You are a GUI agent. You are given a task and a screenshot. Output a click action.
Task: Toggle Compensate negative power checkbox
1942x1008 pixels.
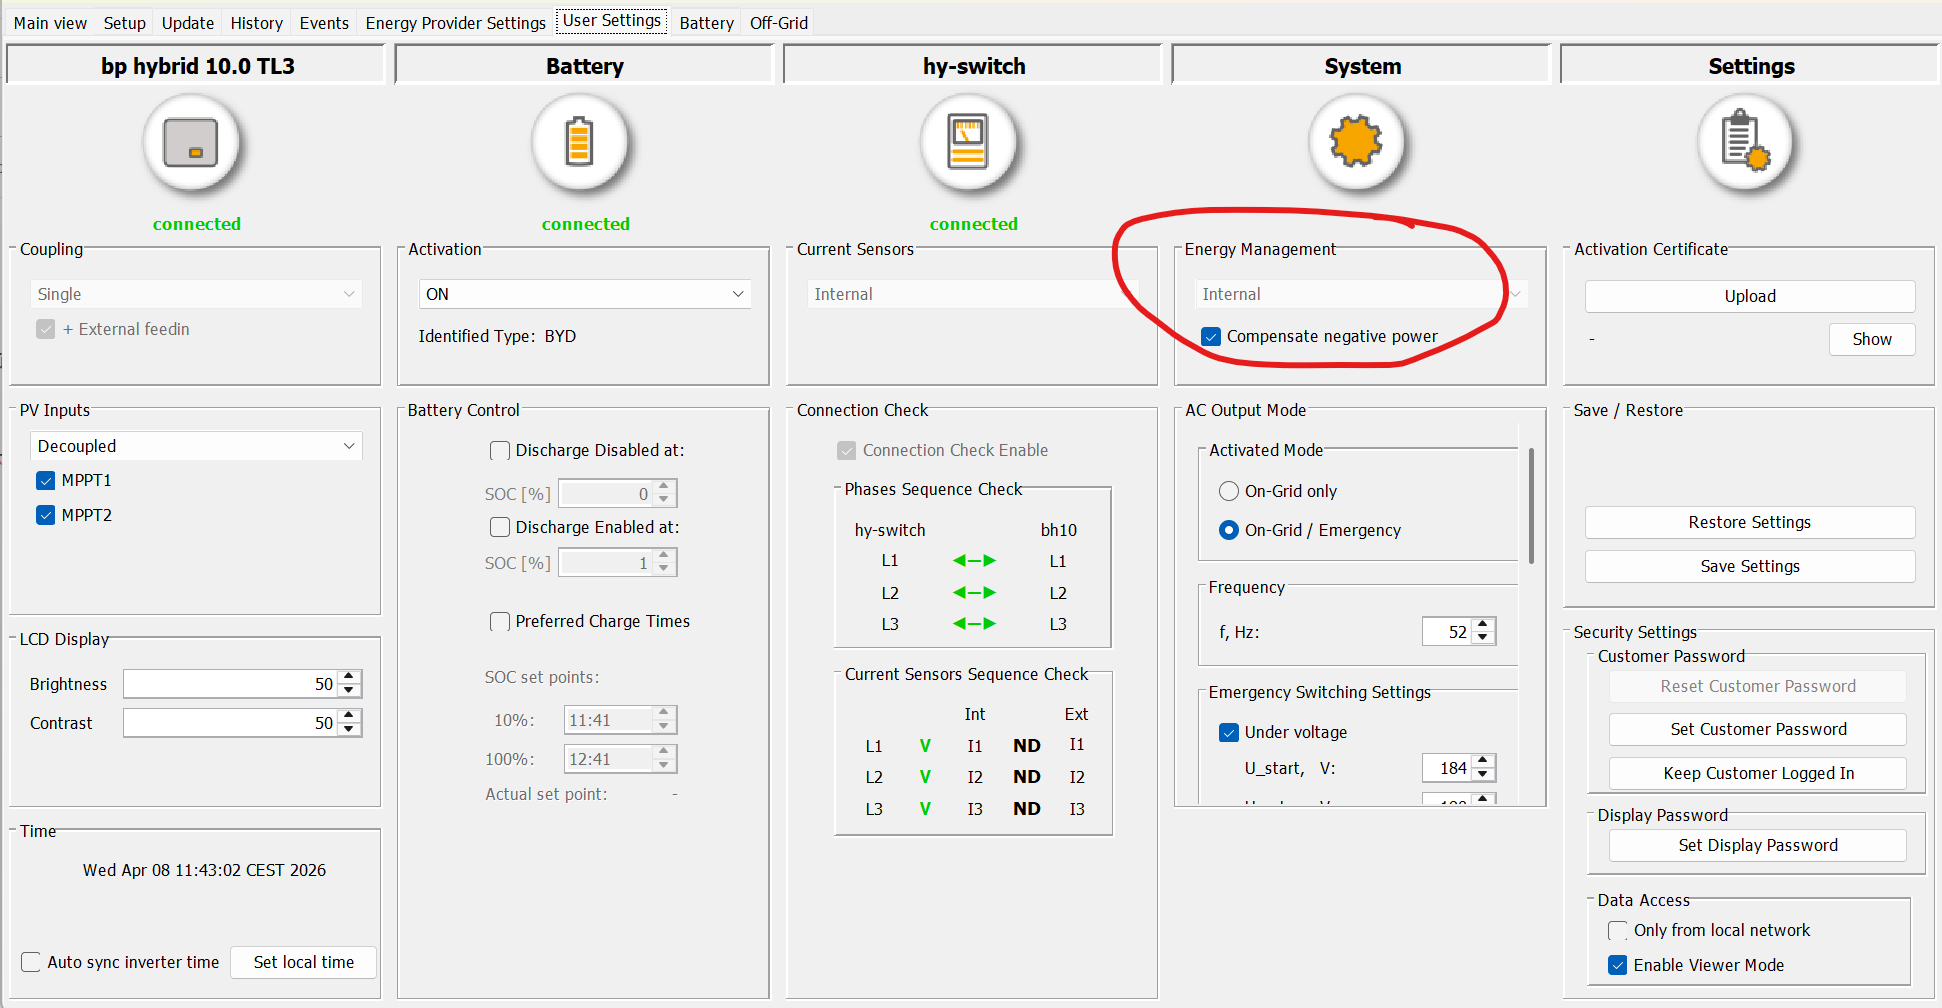[x=1211, y=337]
